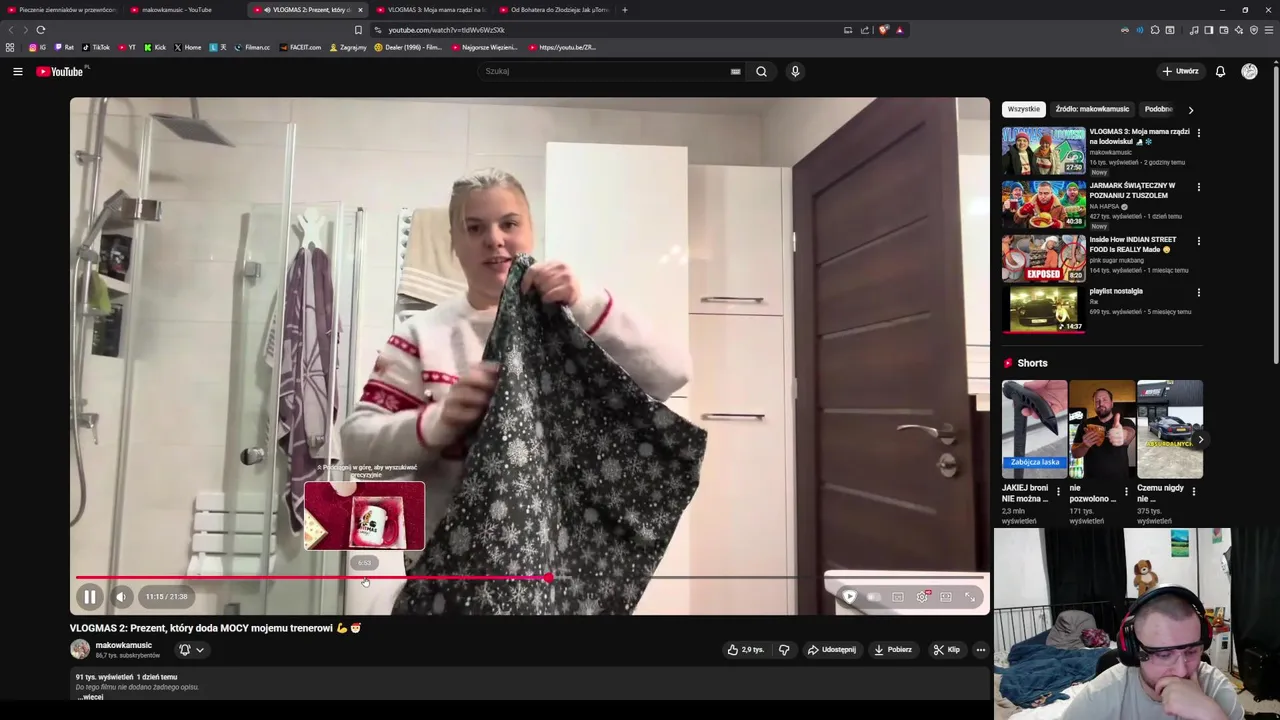1280x720 pixels.
Task: Close the active VLOGMAS 2 tab
Action: click(360, 10)
